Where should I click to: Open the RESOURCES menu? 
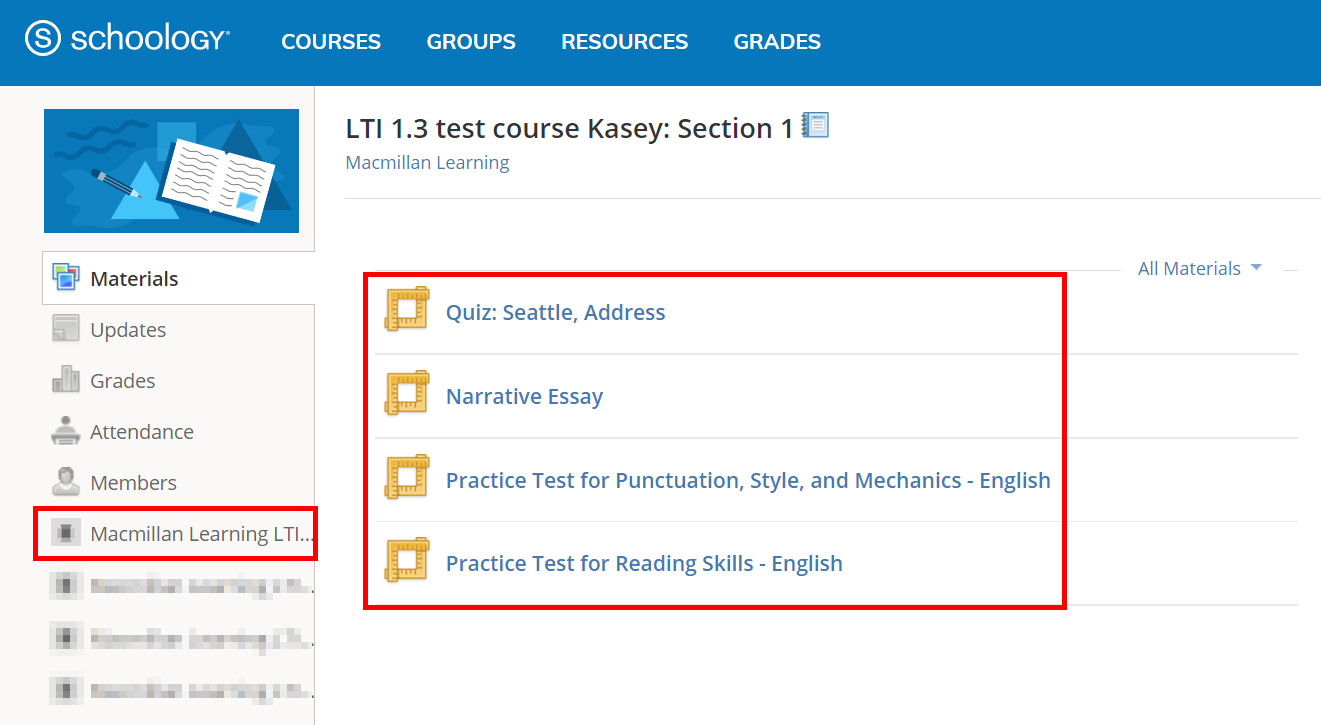[624, 41]
